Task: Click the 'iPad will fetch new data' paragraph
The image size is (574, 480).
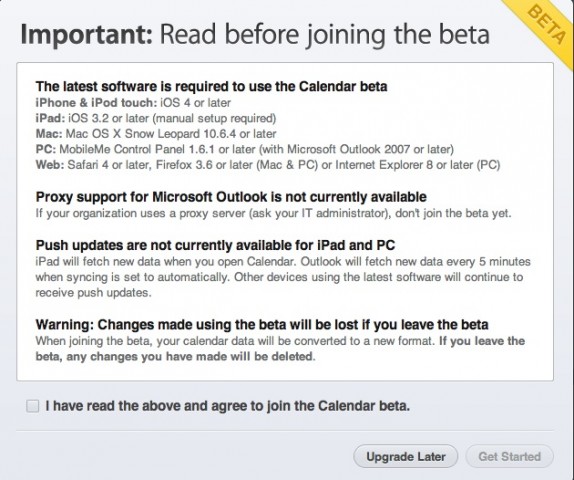Action: point(283,277)
